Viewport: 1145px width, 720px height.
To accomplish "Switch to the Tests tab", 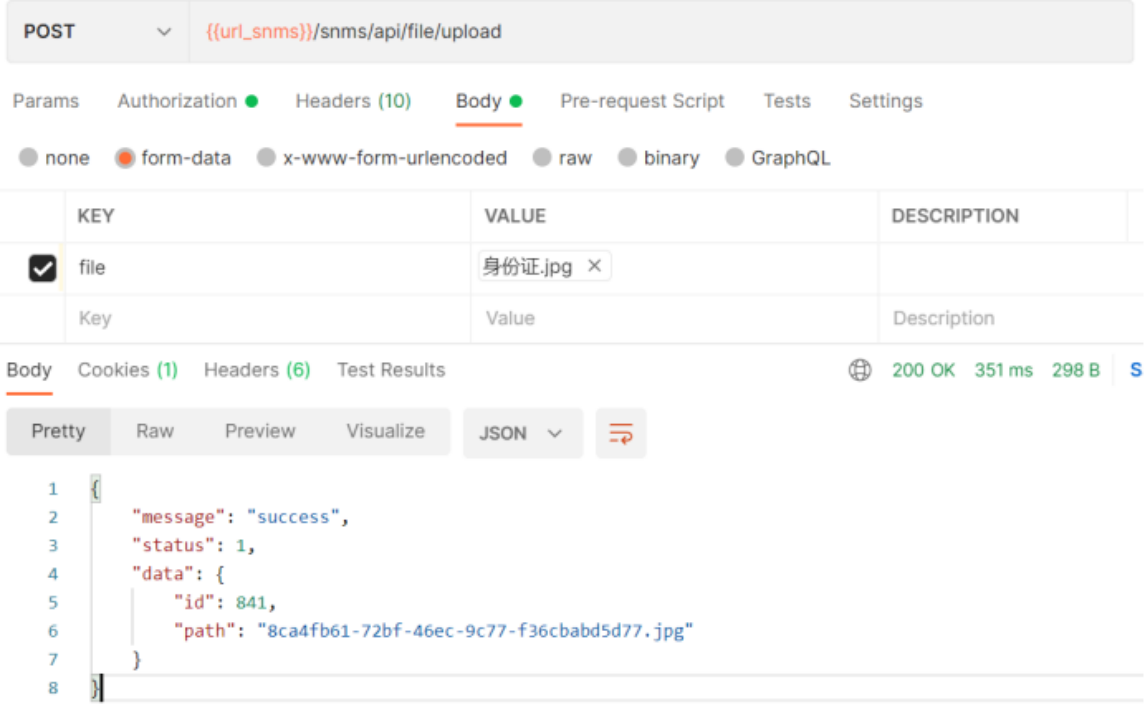I will 787,101.
